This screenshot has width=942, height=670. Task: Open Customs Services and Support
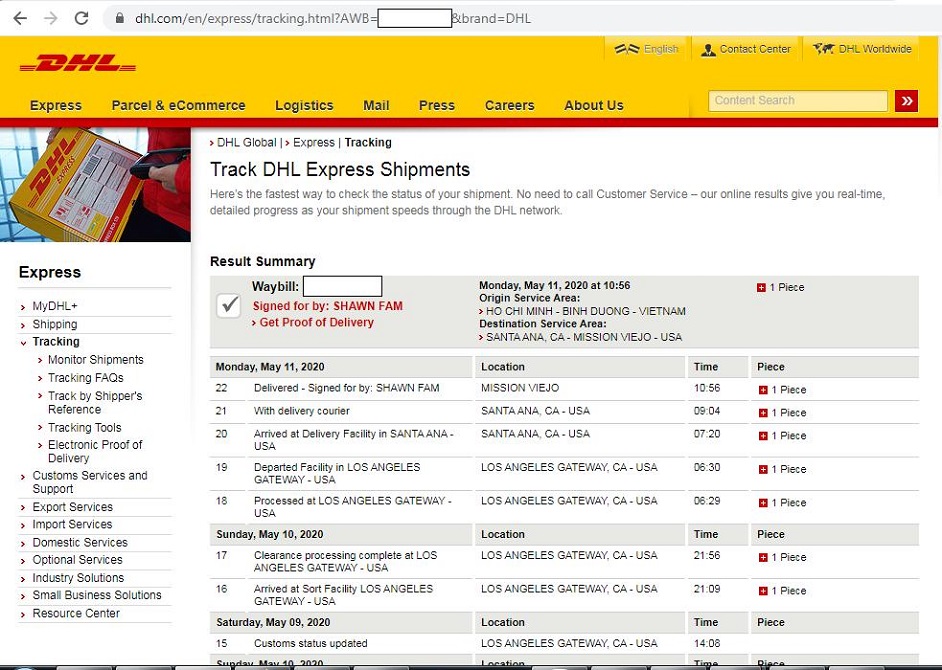90,482
